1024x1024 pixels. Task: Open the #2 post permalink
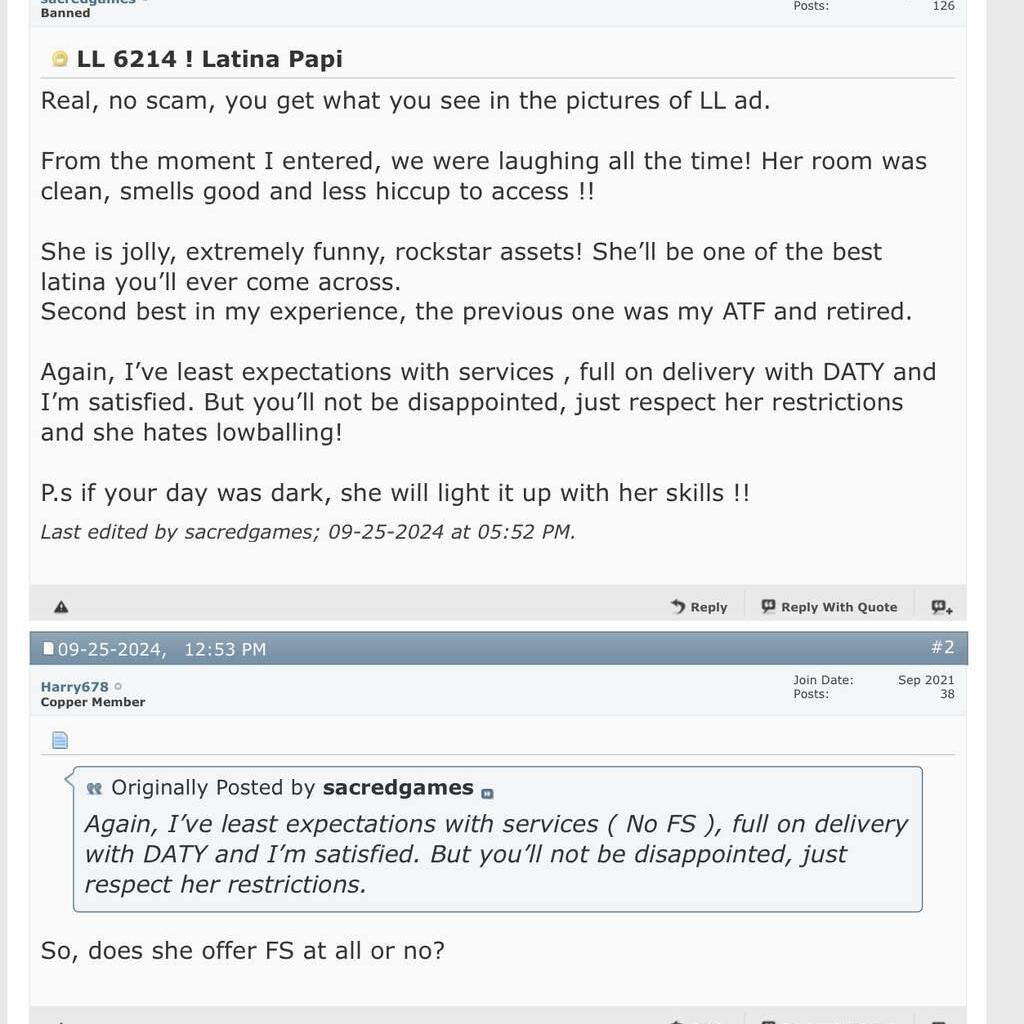coord(942,647)
